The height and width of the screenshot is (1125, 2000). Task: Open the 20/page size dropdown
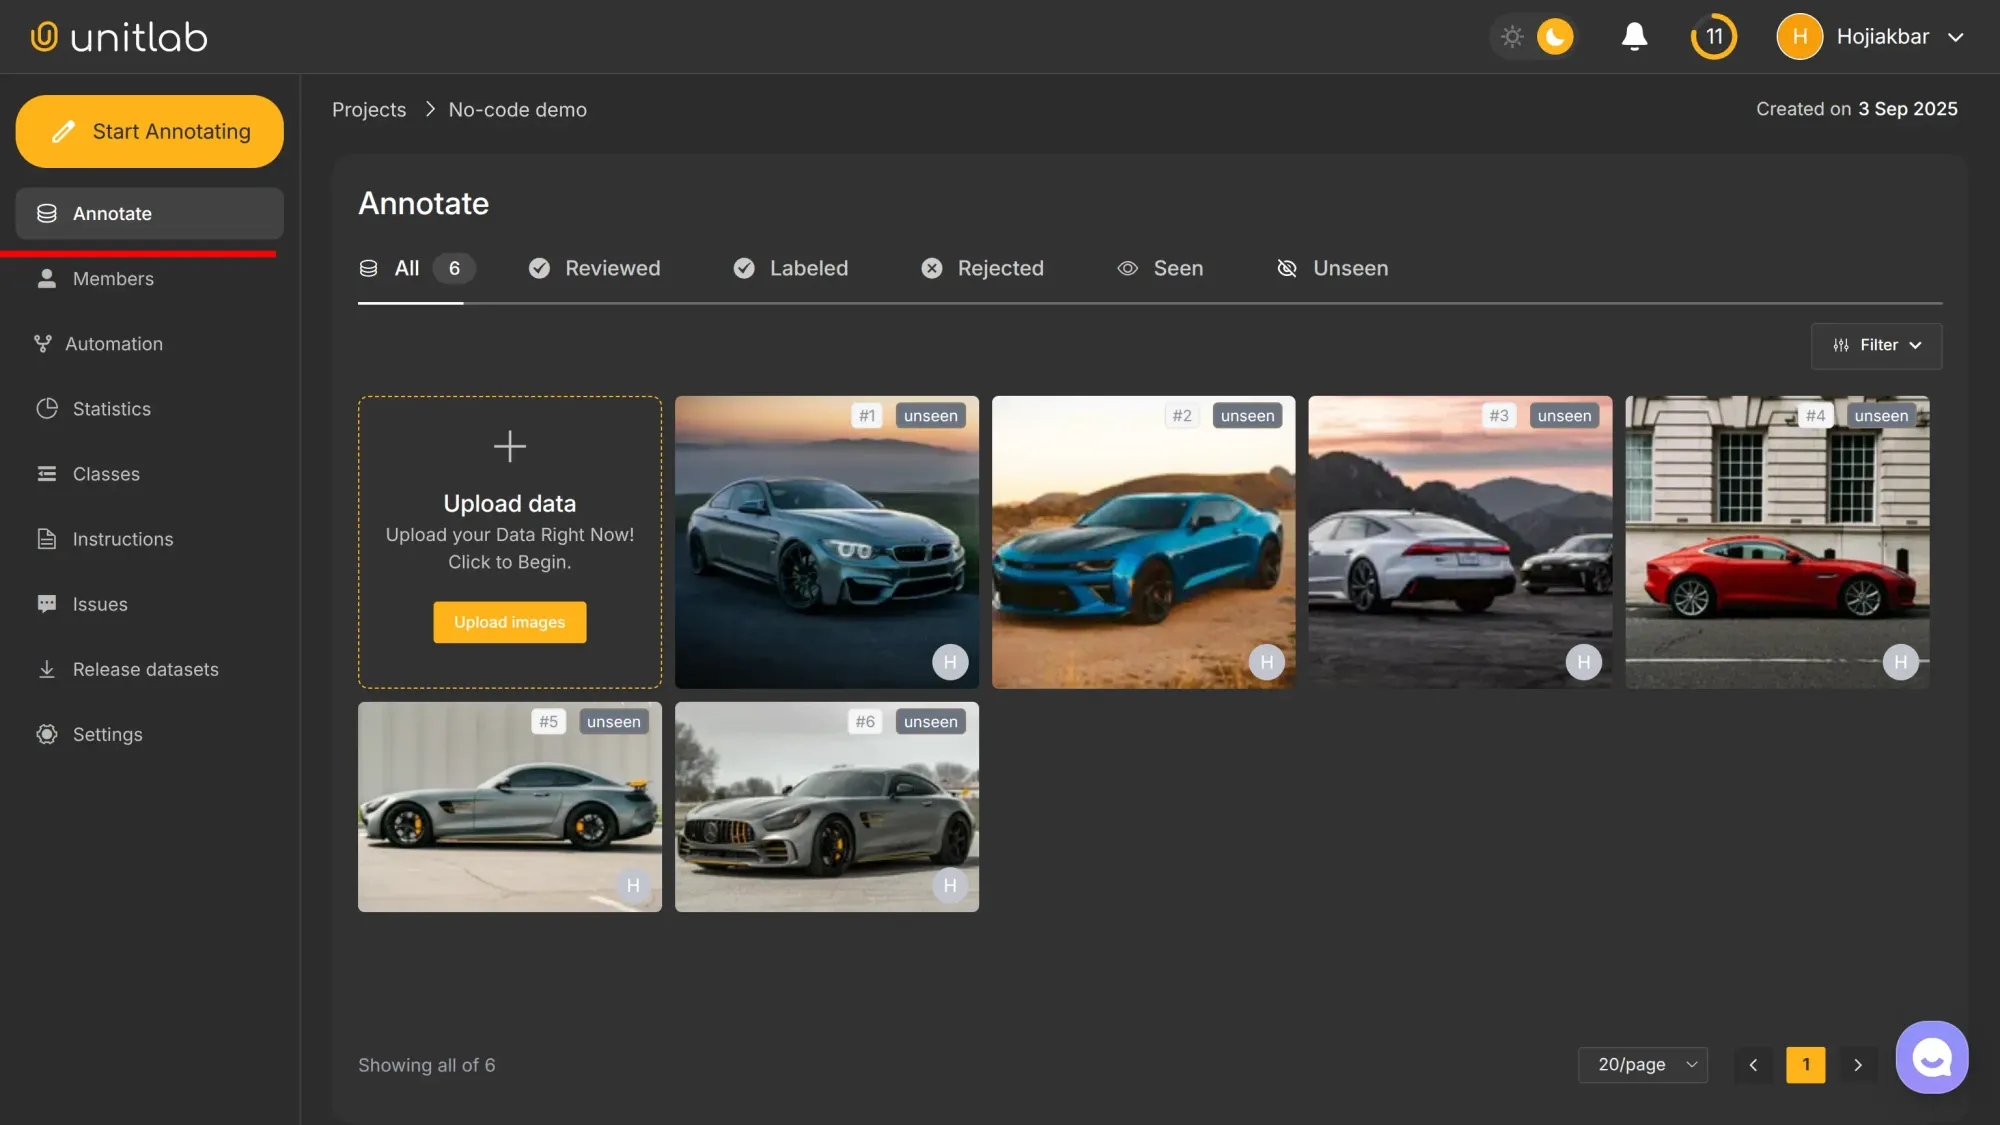pyautogui.click(x=1642, y=1064)
